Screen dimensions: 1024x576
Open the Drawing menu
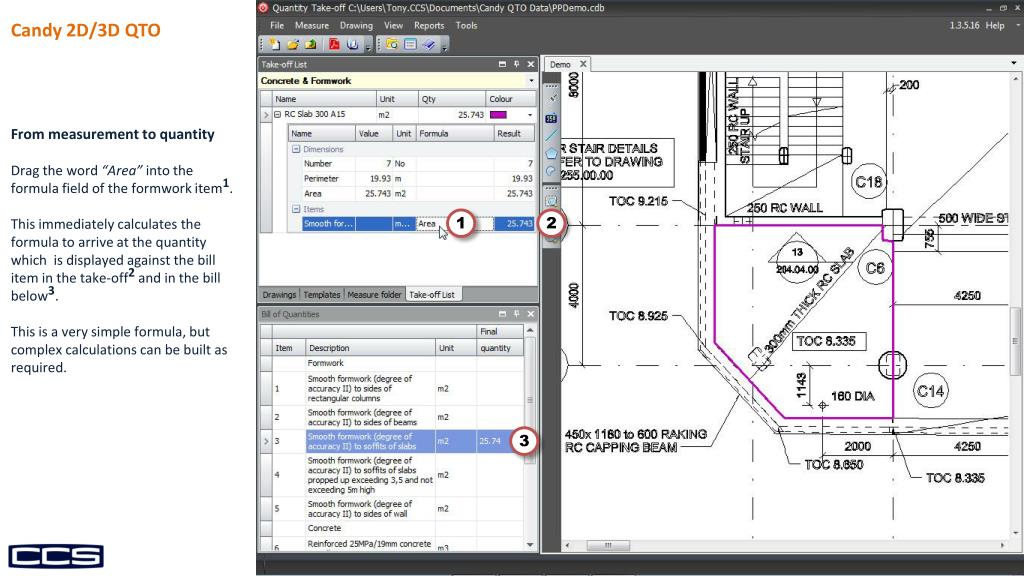pos(356,25)
